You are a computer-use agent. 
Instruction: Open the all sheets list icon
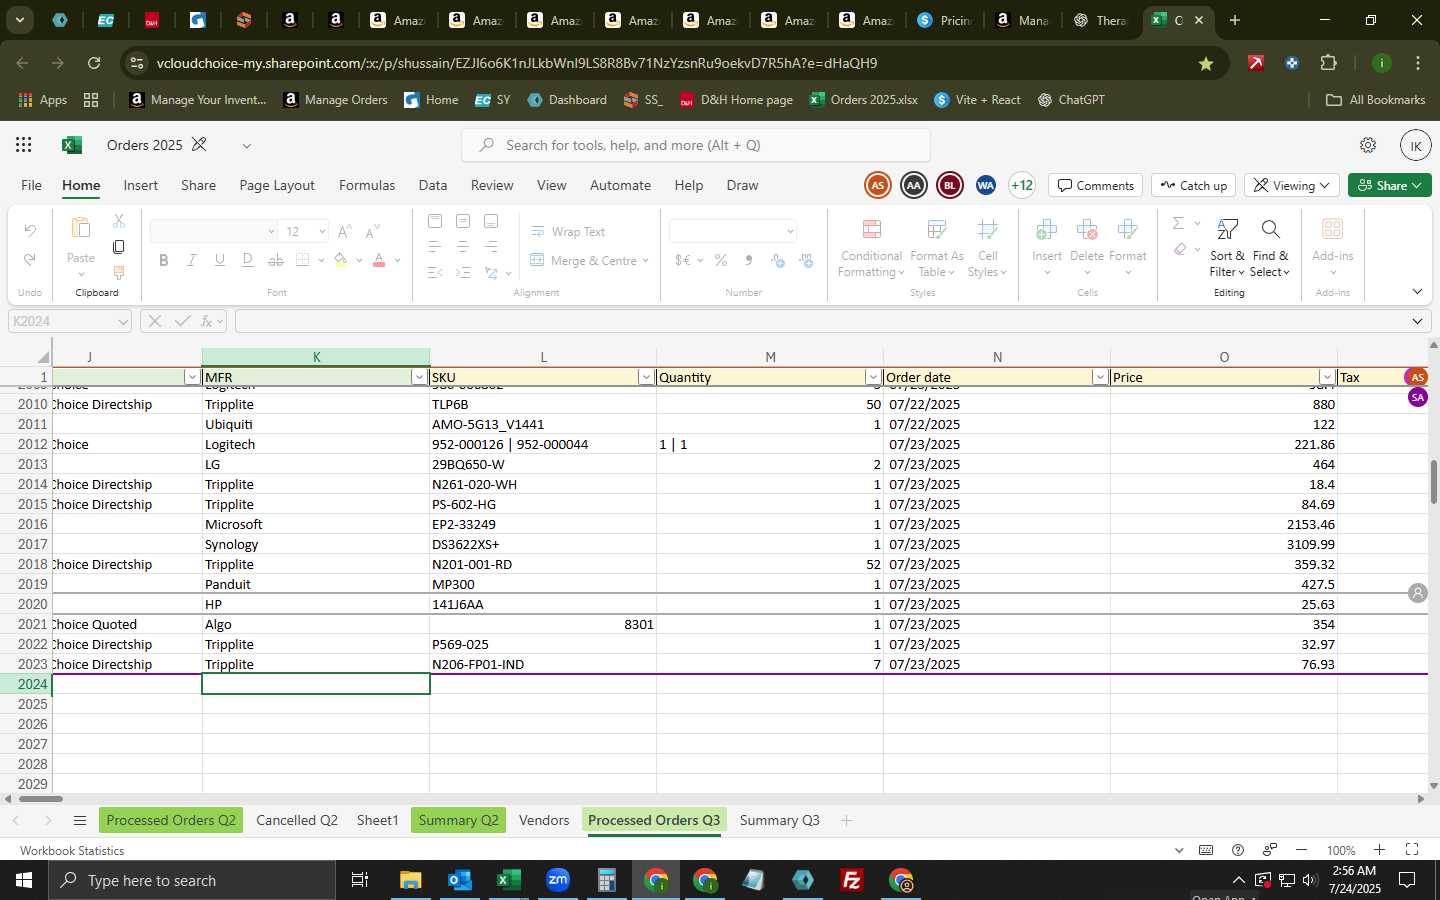80,821
